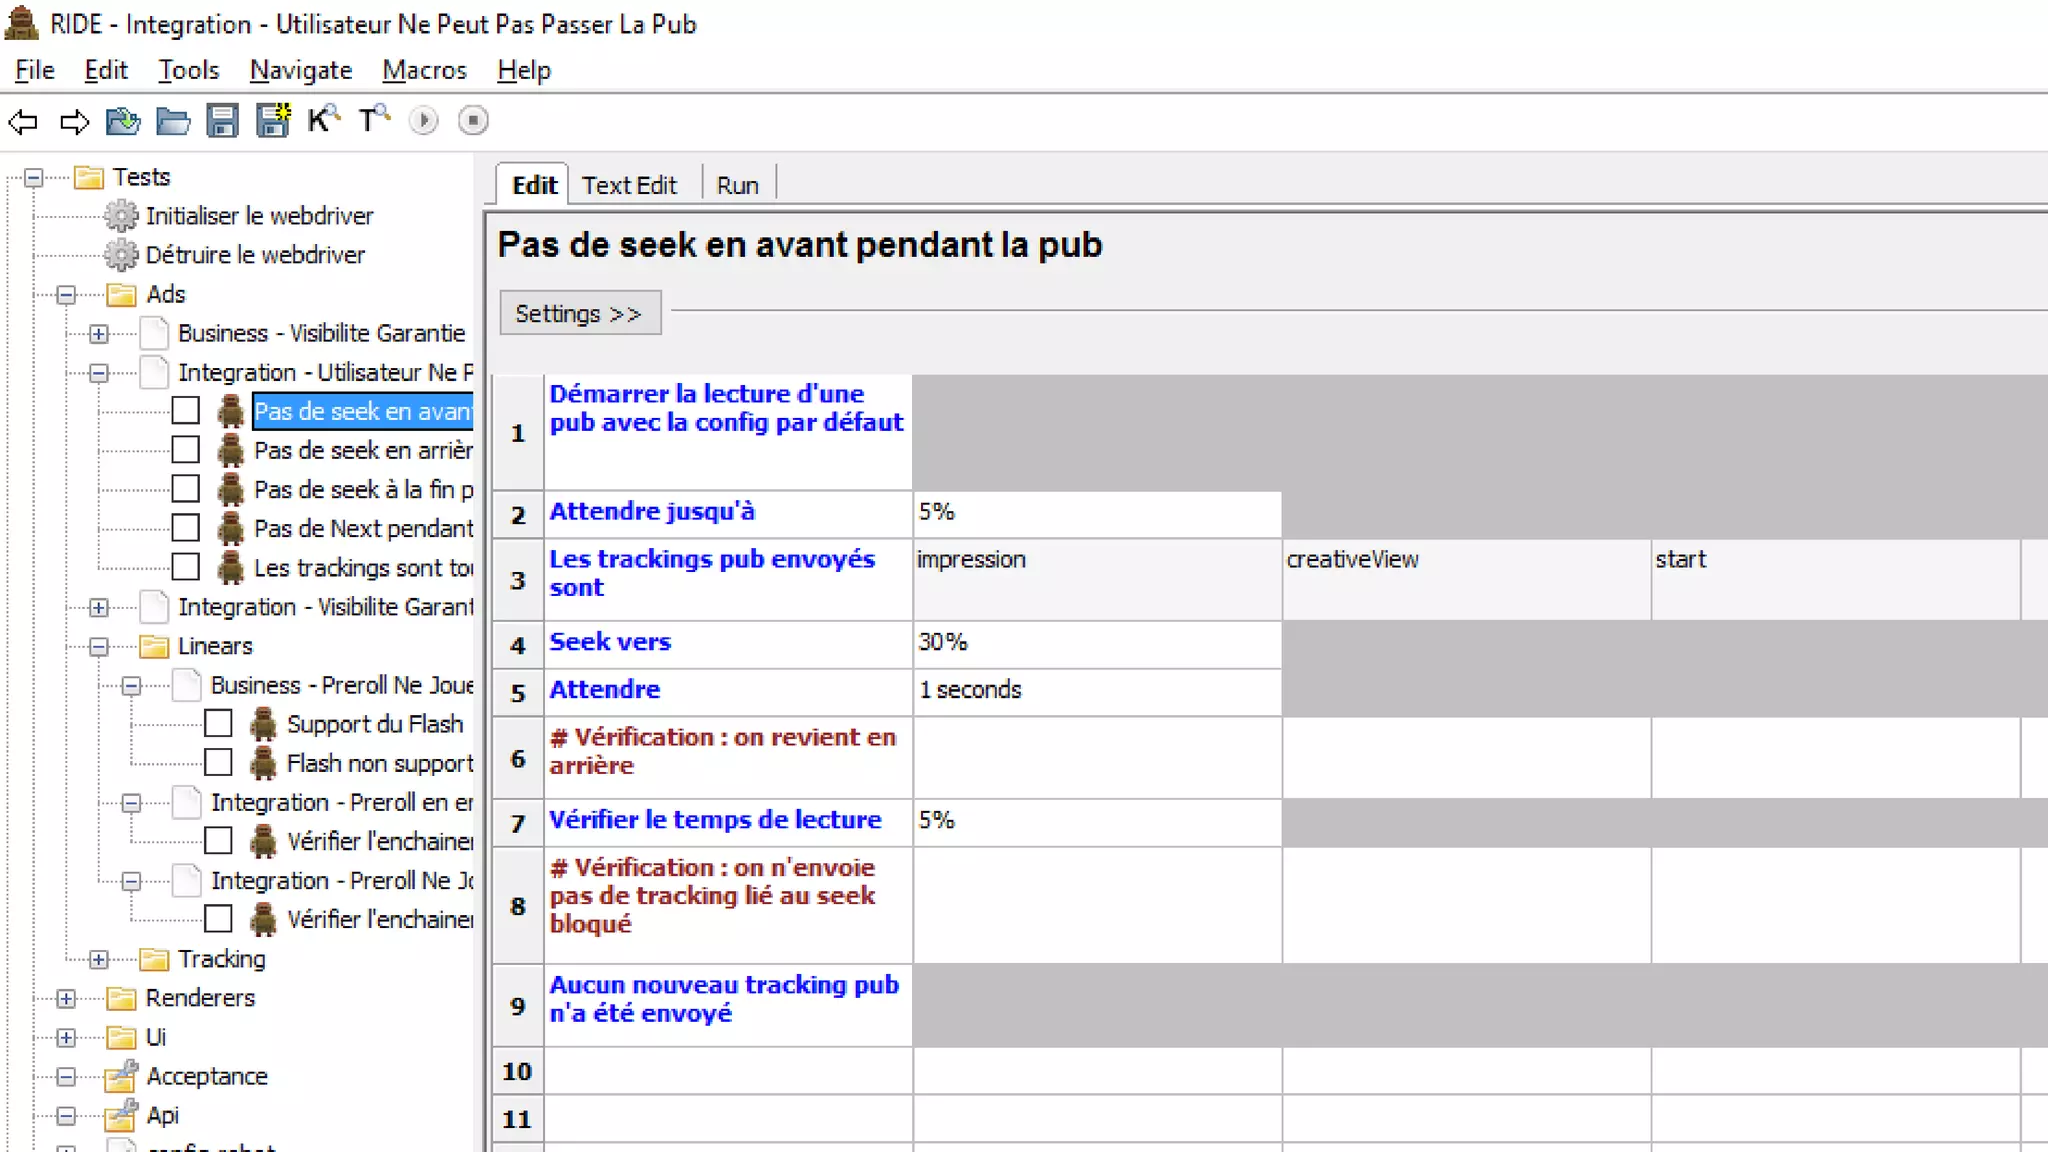The image size is (2048, 1152).
Task: Select the creativeView argument cell
Action: (x=1466, y=579)
